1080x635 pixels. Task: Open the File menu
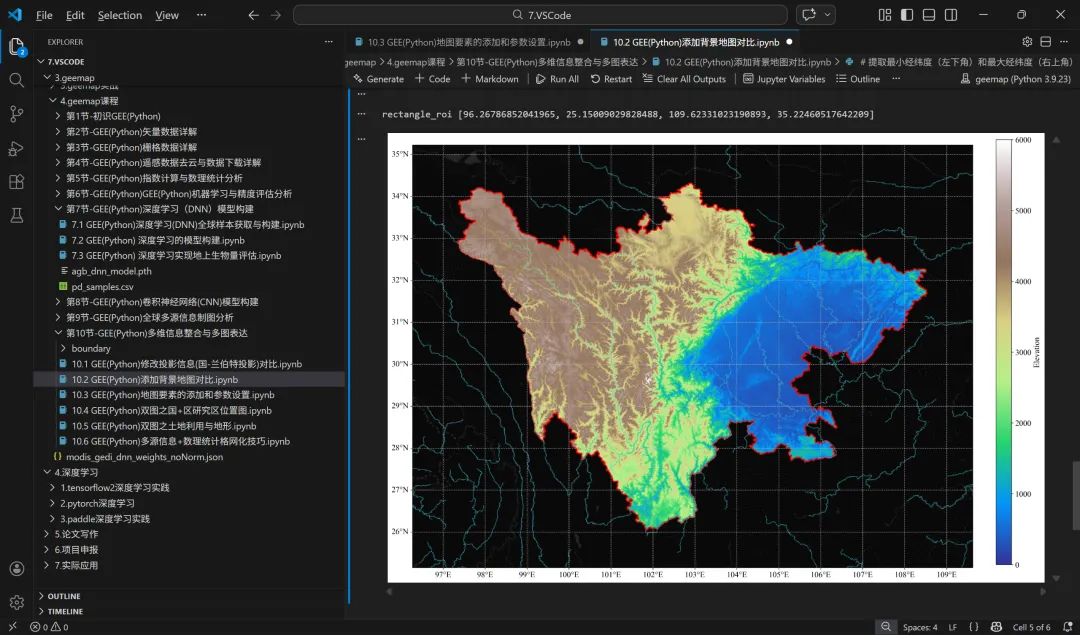(x=44, y=15)
